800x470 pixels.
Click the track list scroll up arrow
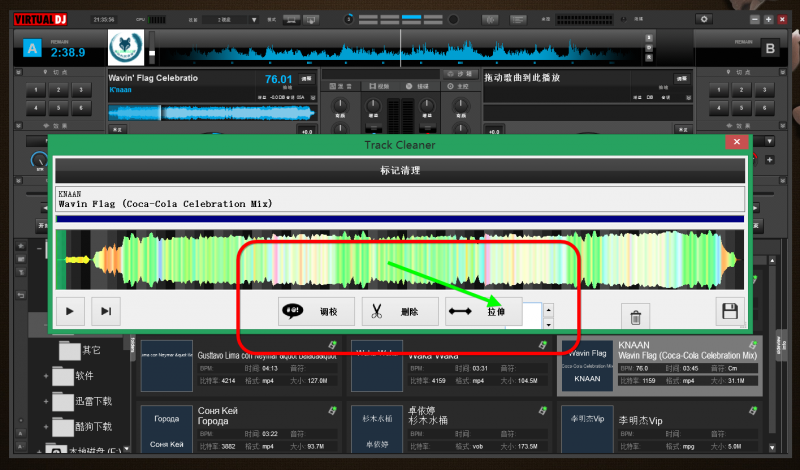pyautogui.click(x=772, y=261)
